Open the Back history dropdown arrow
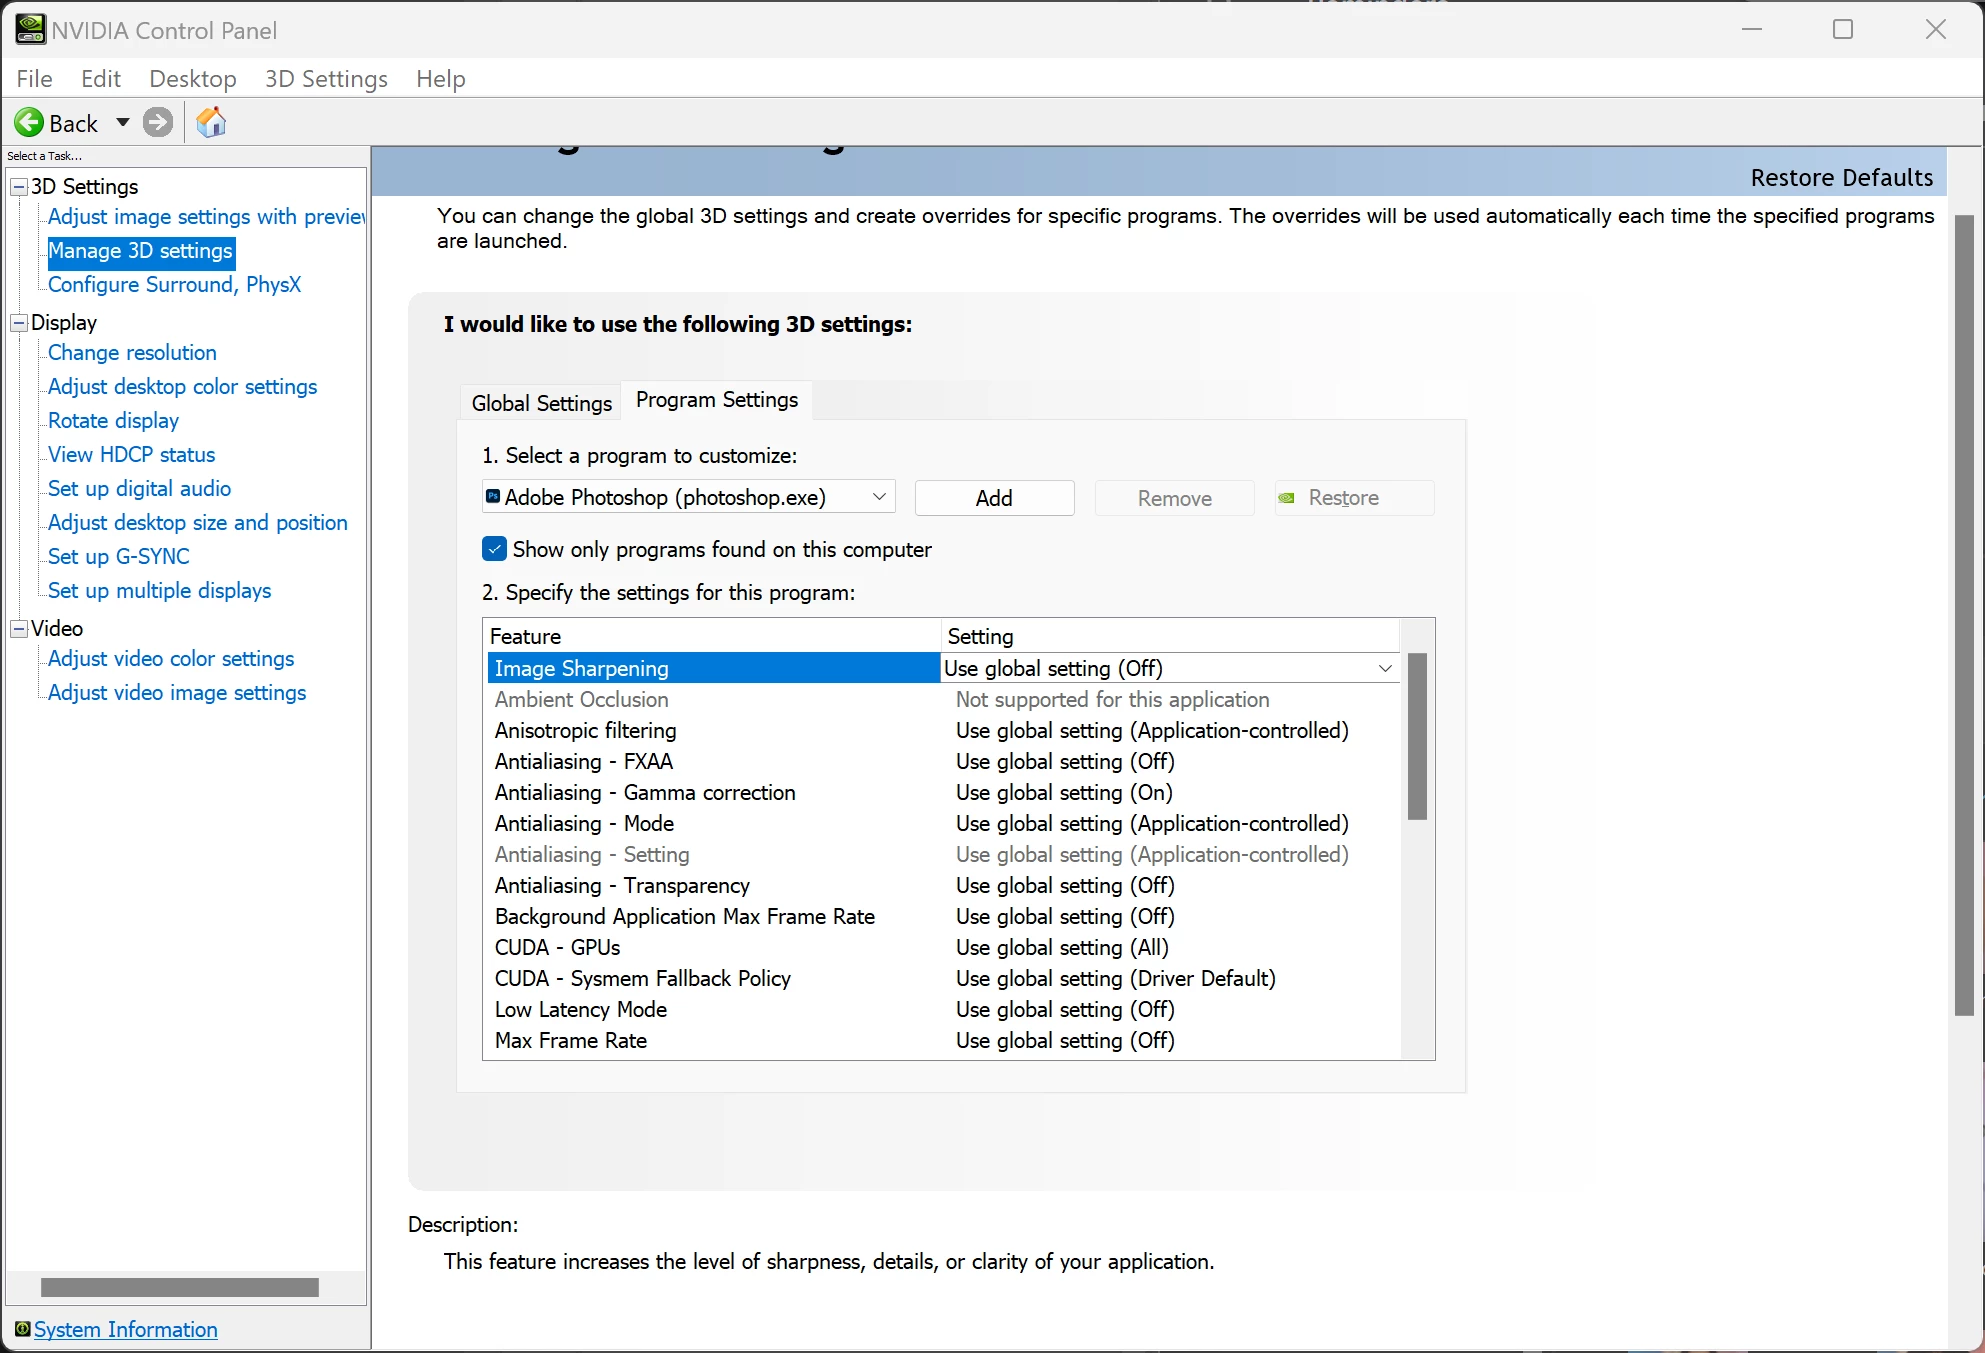The height and width of the screenshot is (1353, 1985). pos(123,123)
